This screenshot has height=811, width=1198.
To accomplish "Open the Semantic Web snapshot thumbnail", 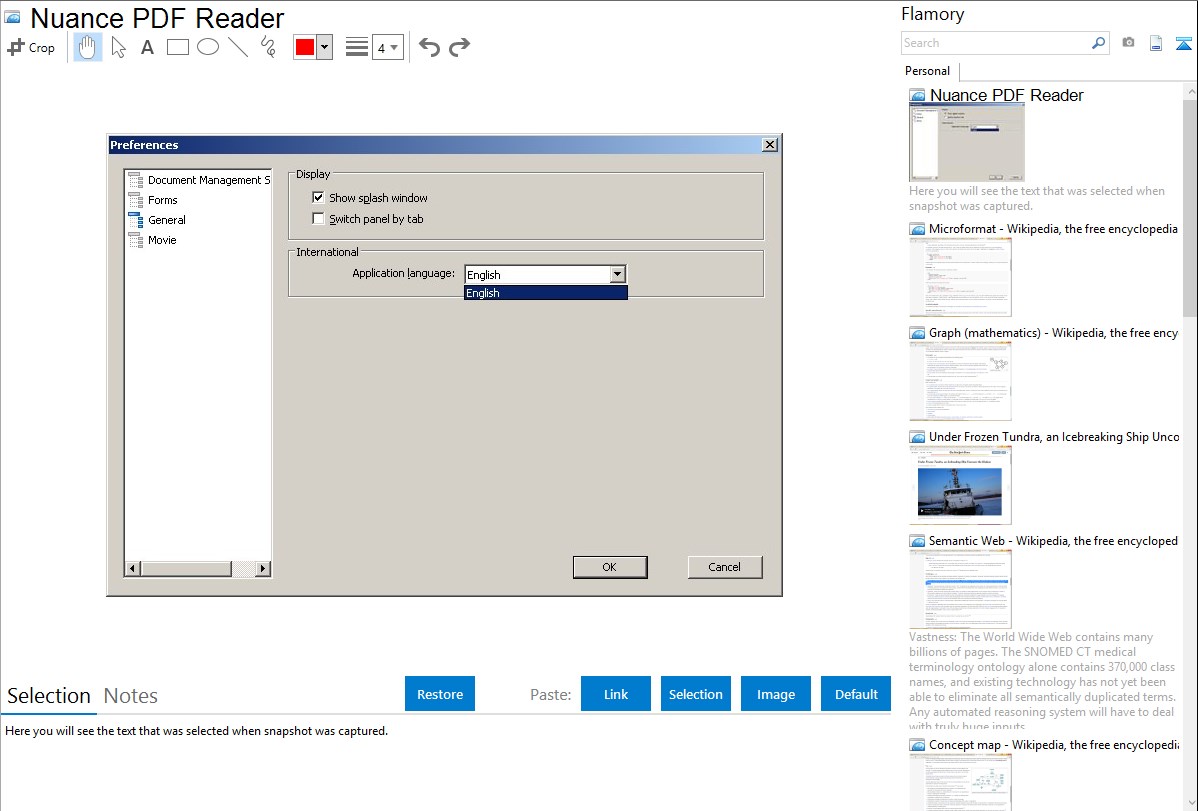I will click(x=960, y=589).
